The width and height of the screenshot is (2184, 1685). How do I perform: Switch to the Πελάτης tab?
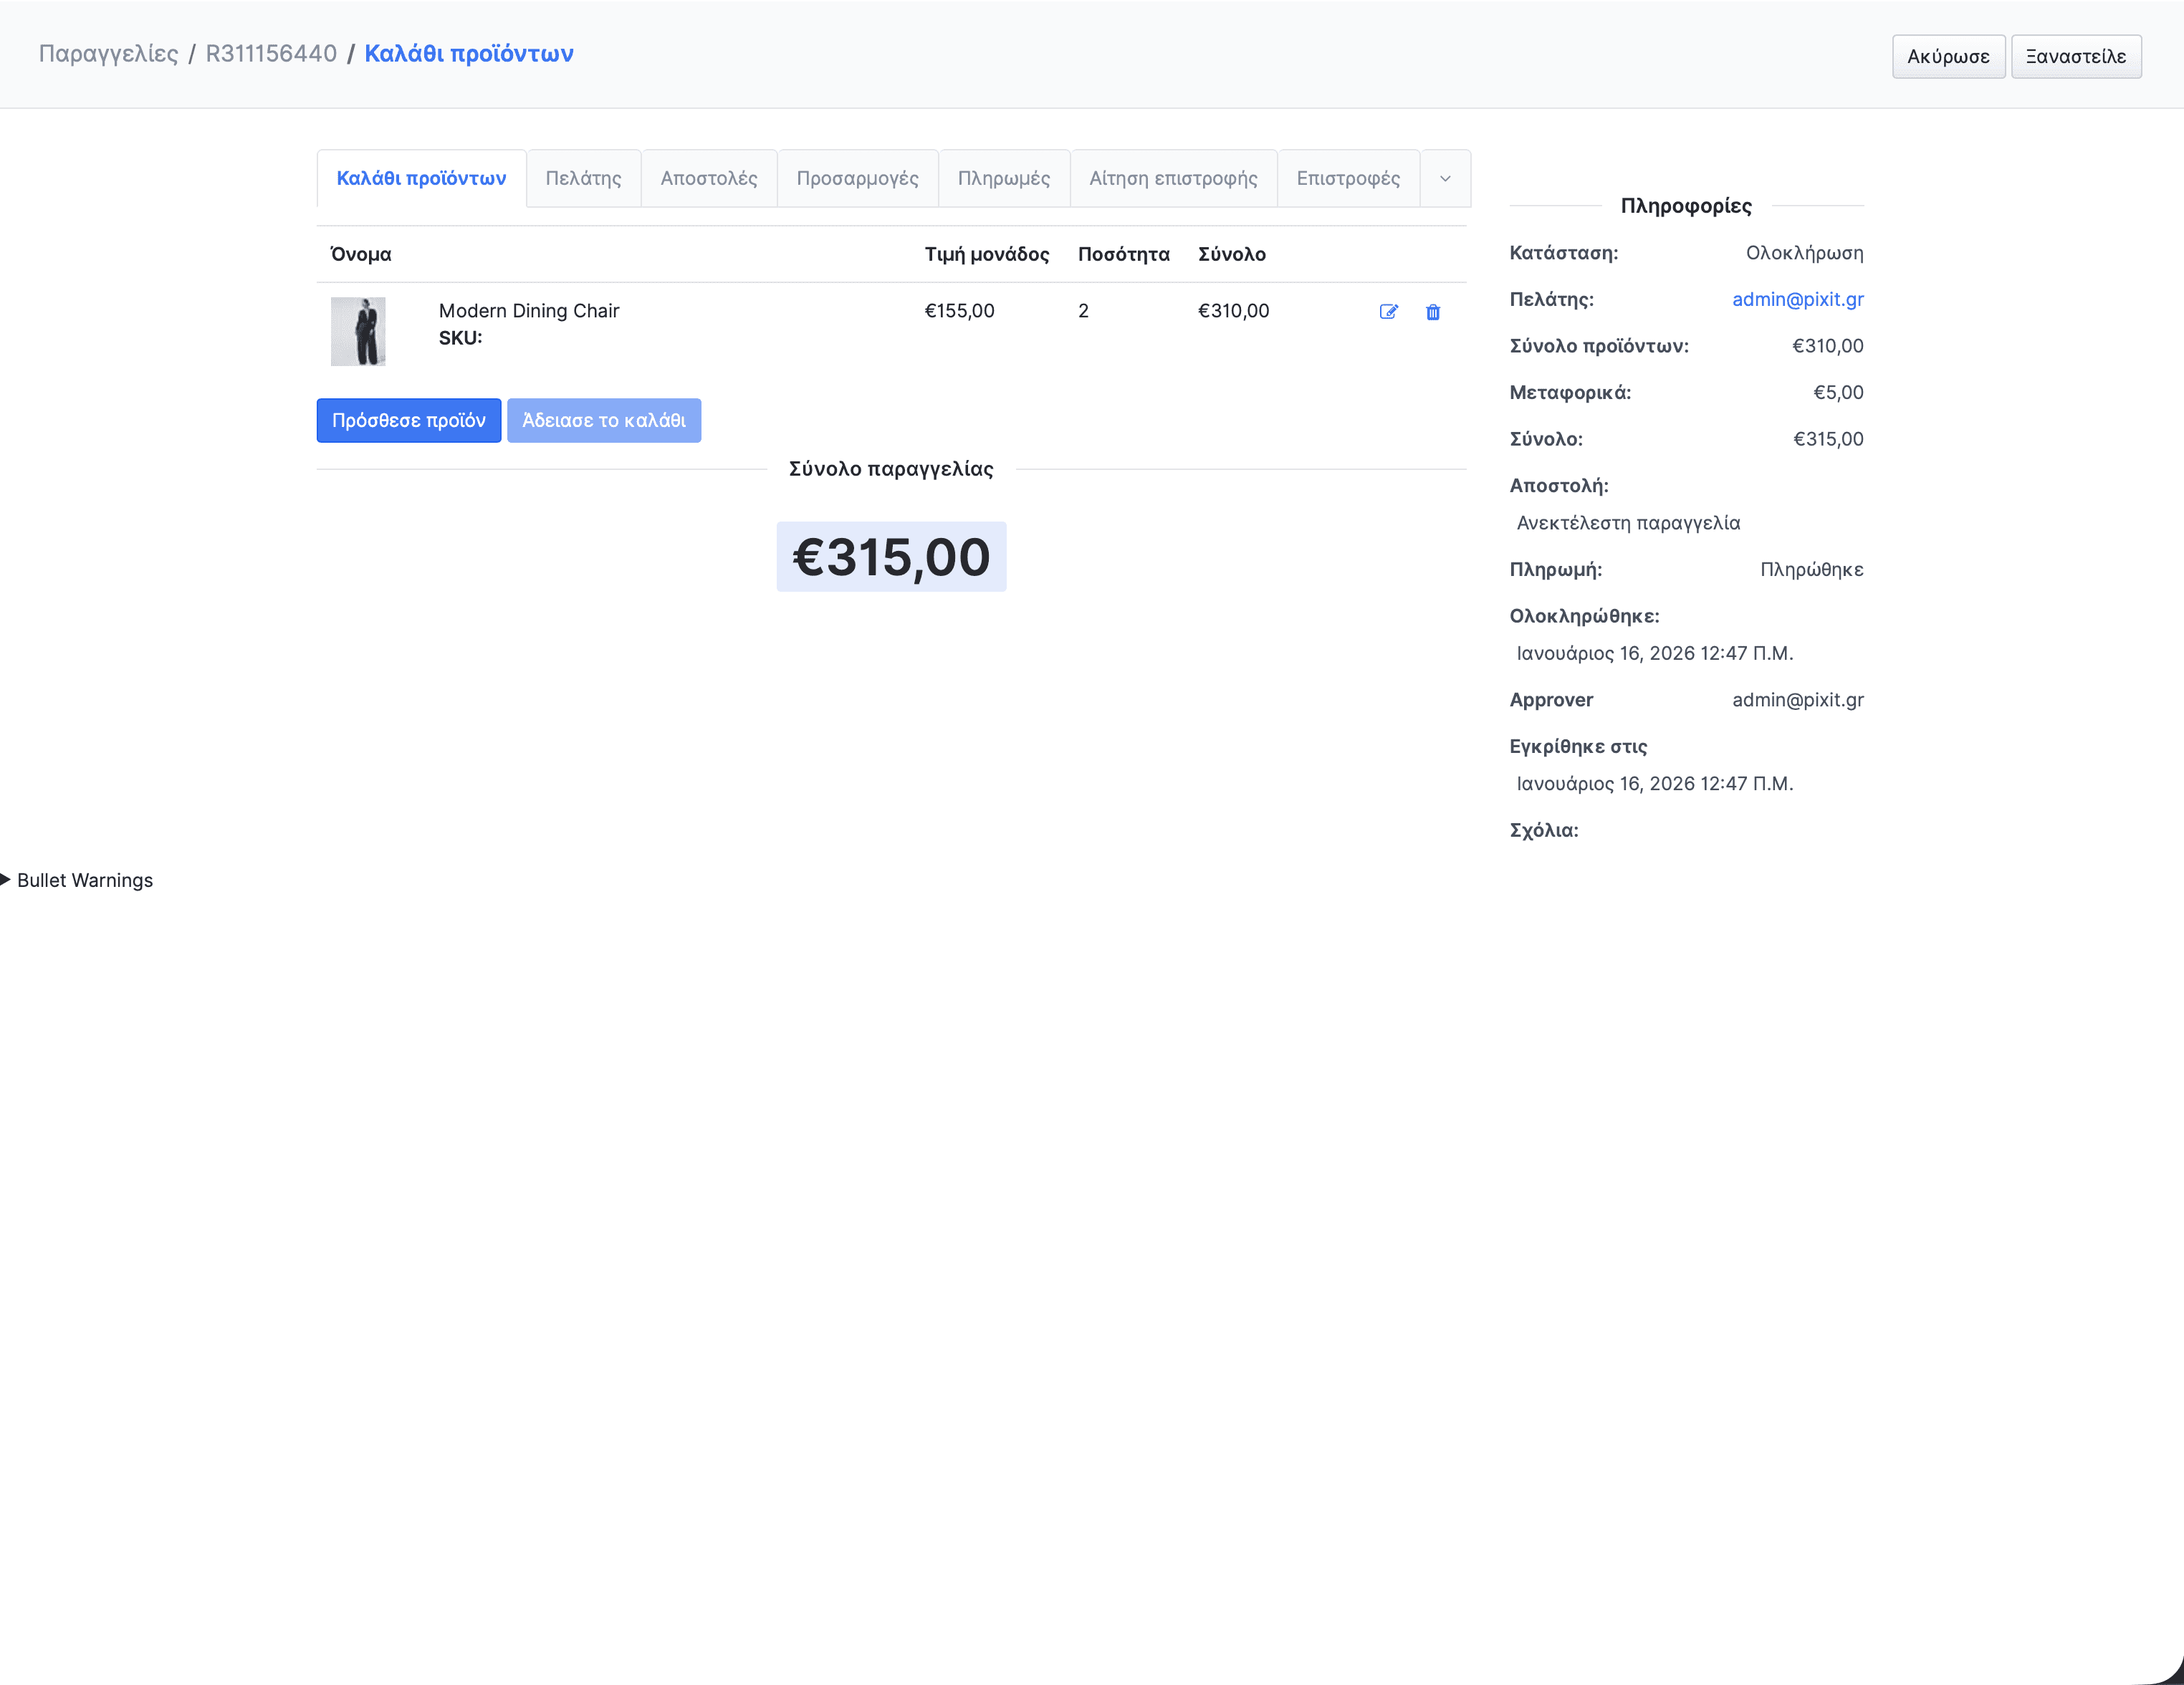point(583,179)
